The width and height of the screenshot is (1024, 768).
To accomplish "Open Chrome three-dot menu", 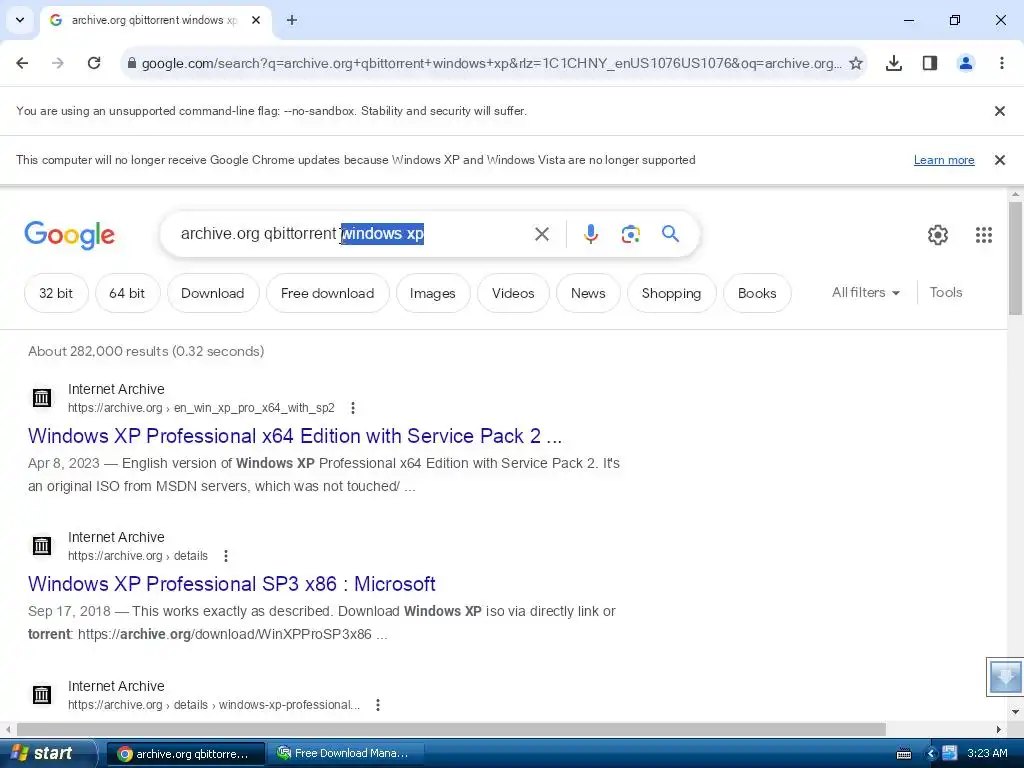I will click(x=1001, y=63).
